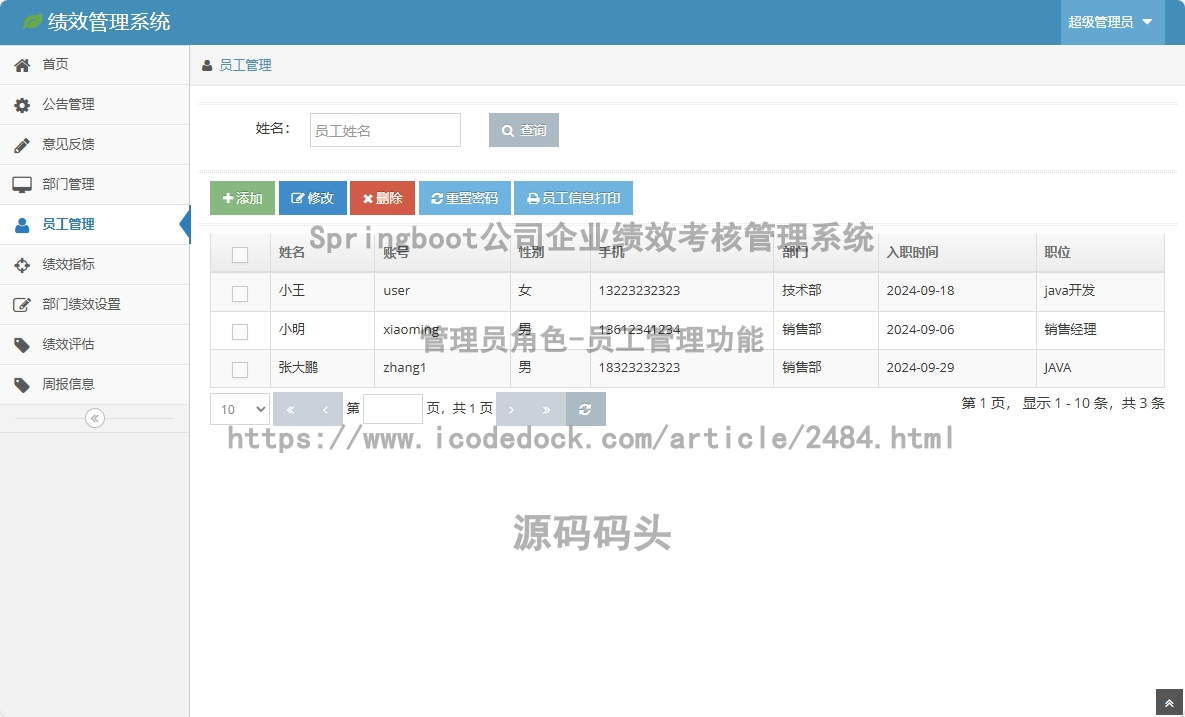Open 周报信息 from the sidebar
The width and height of the screenshot is (1185, 717).
(x=94, y=385)
